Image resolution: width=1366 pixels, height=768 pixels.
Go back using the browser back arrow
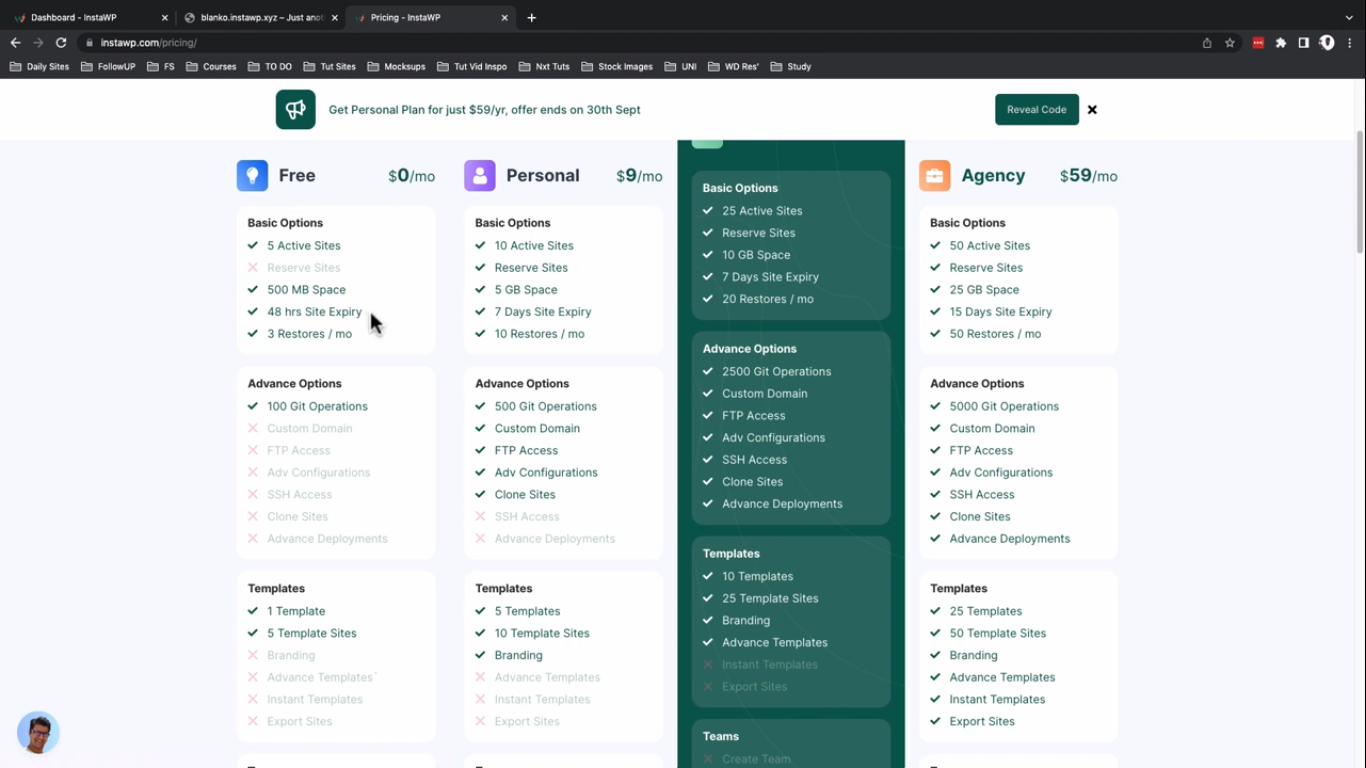pos(15,43)
